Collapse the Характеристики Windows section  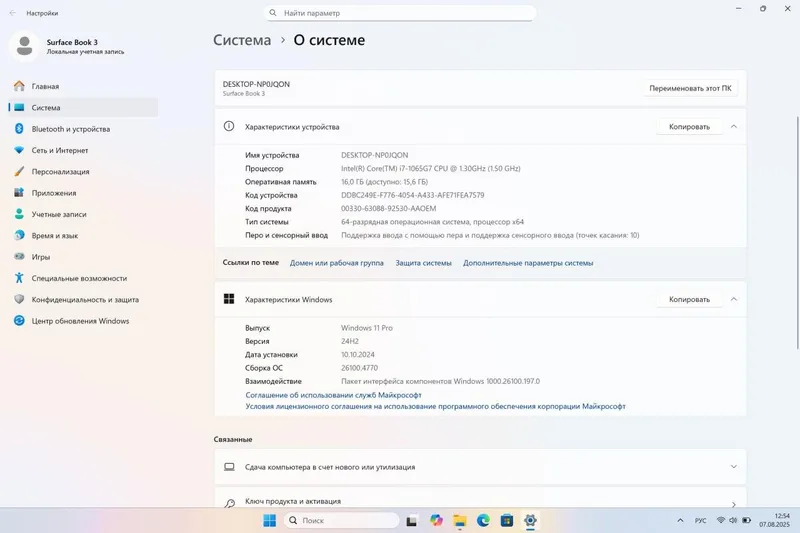tap(734, 299)
